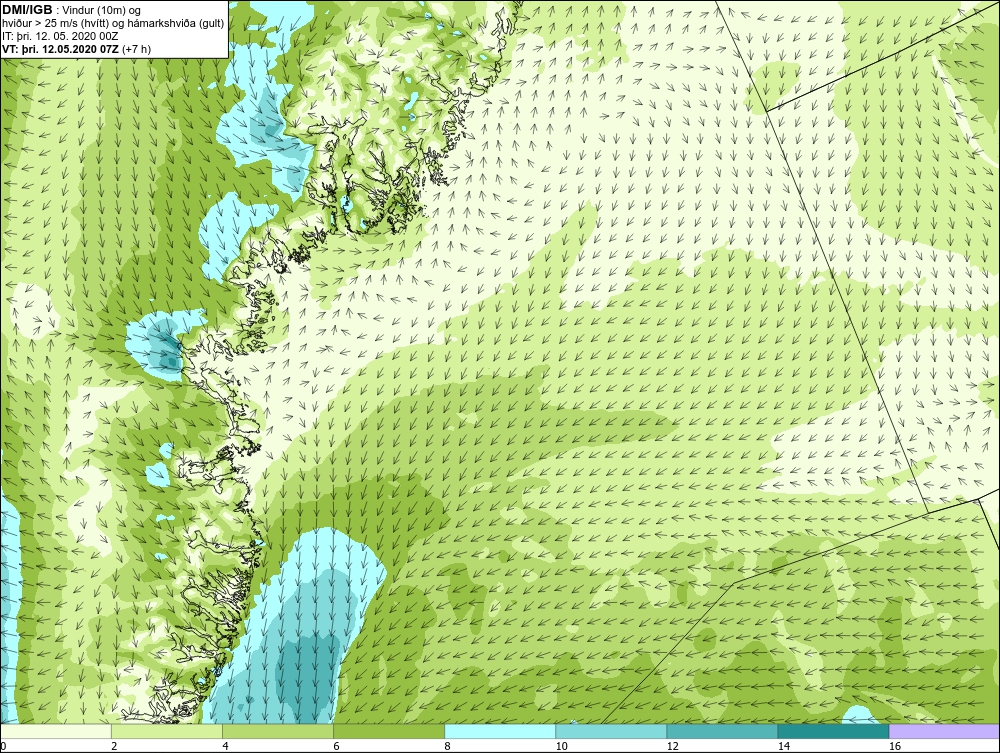The height and width of the screenshot is (753, 1000).
Task: Click the '(+7 h)' forecast offset text
Action: [x=136, y=48]
